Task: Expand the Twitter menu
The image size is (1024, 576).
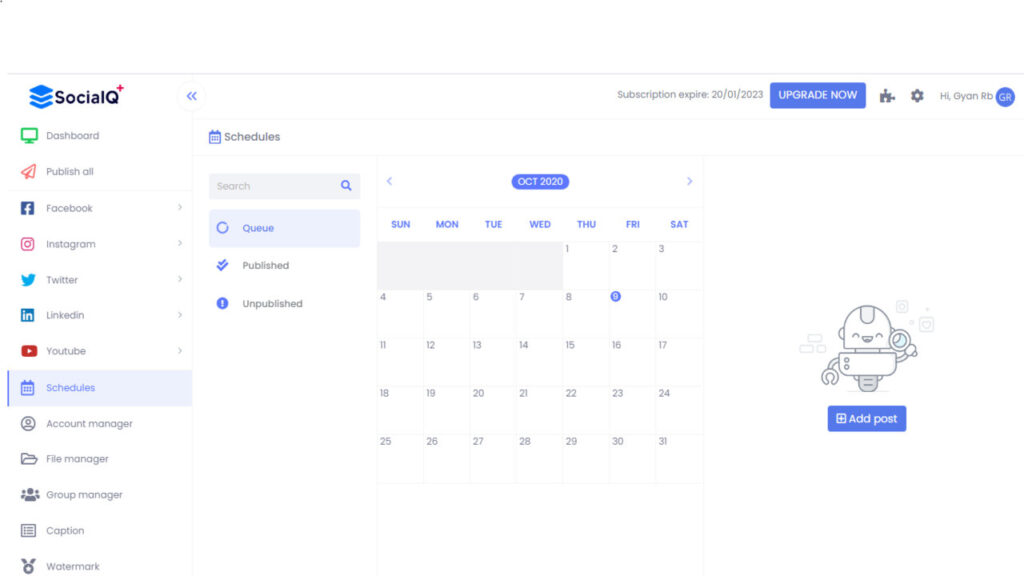Action: pyautogui.click(x=61, y=279)
